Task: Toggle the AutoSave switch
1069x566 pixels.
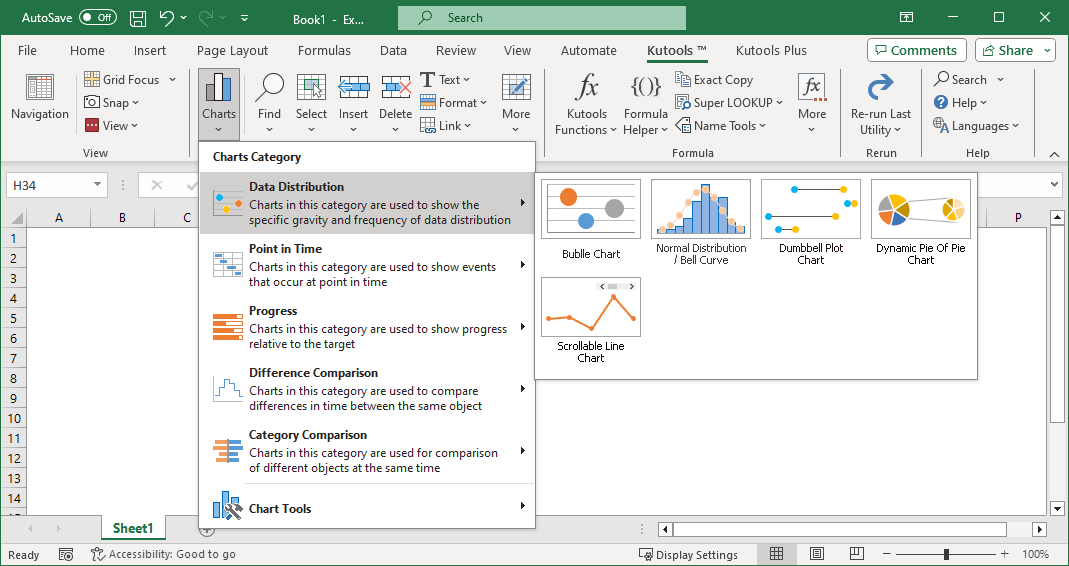Action: (x=97, y=18)
